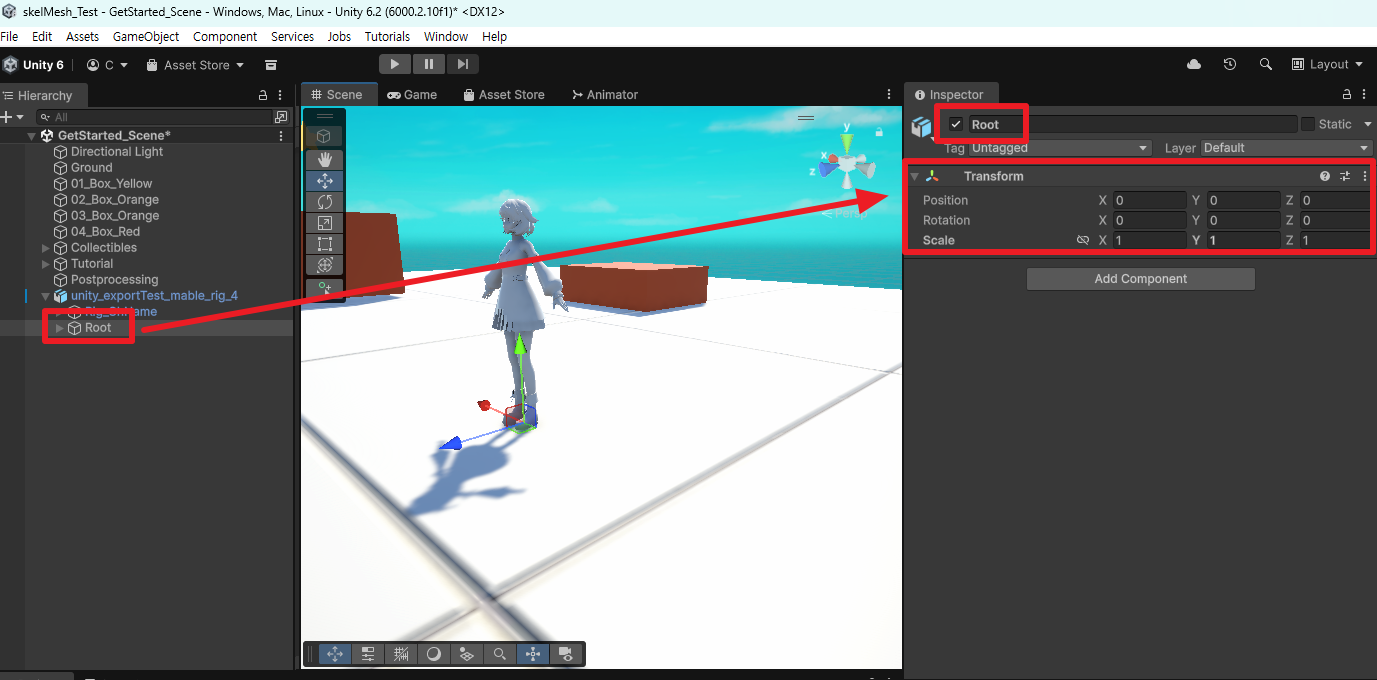Open the Unity cloud icon
The width and height of the screenshot is (1377, 680).
(1194, 64)
